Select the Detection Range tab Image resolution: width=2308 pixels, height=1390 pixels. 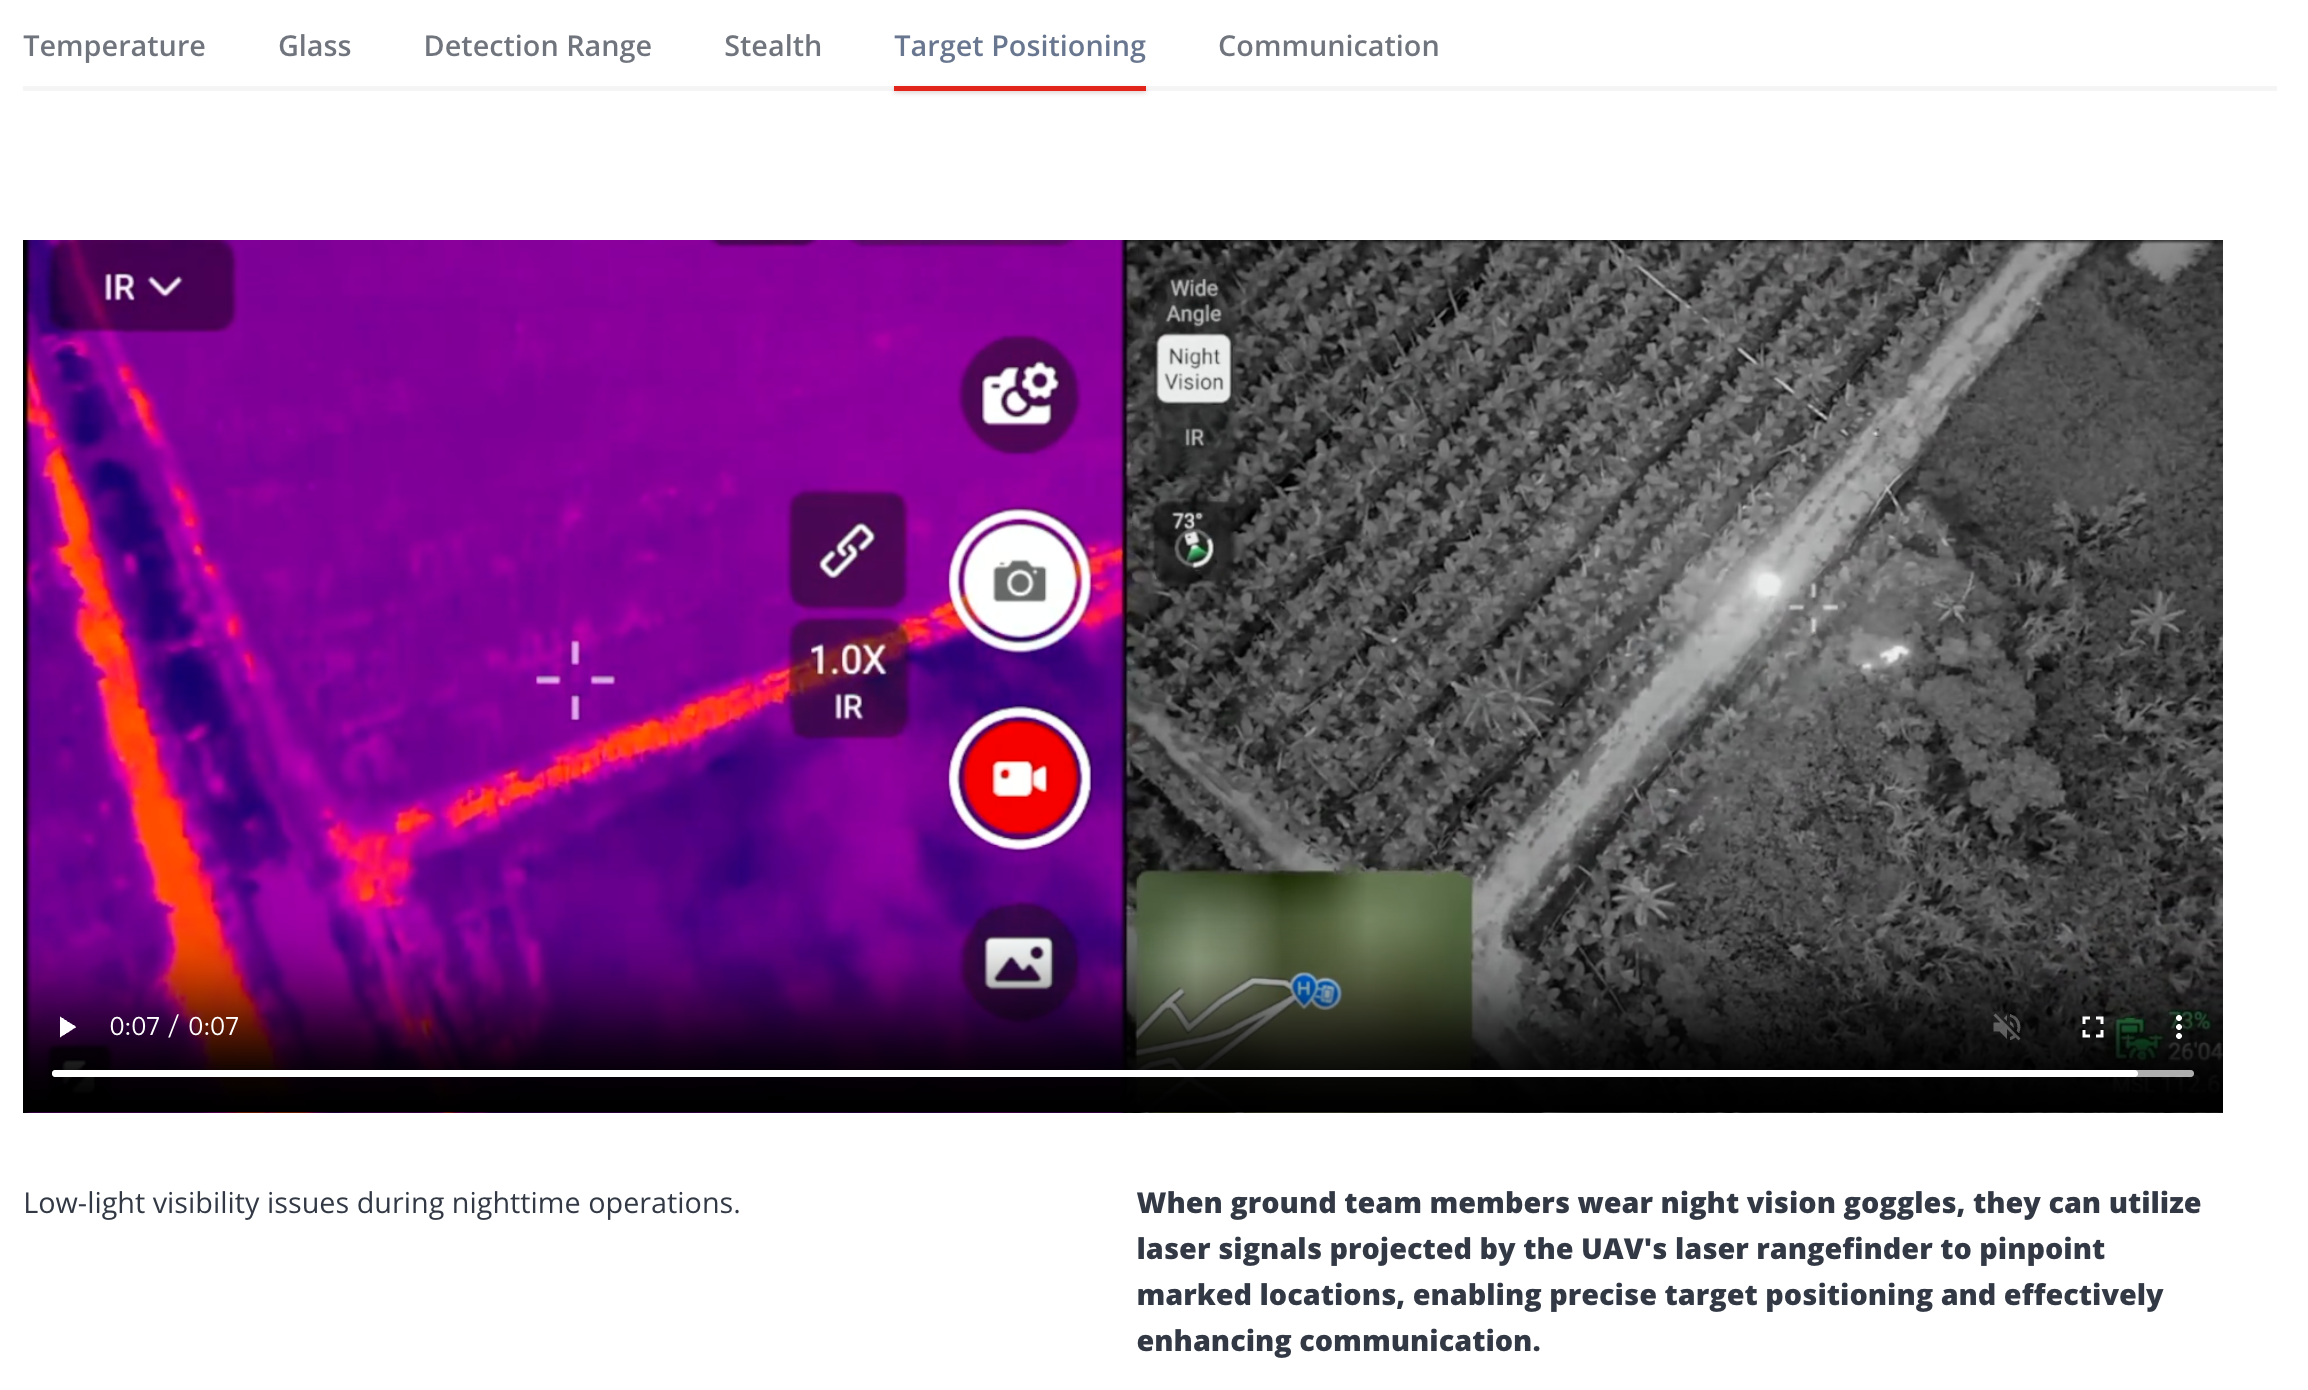pos(537,46)
